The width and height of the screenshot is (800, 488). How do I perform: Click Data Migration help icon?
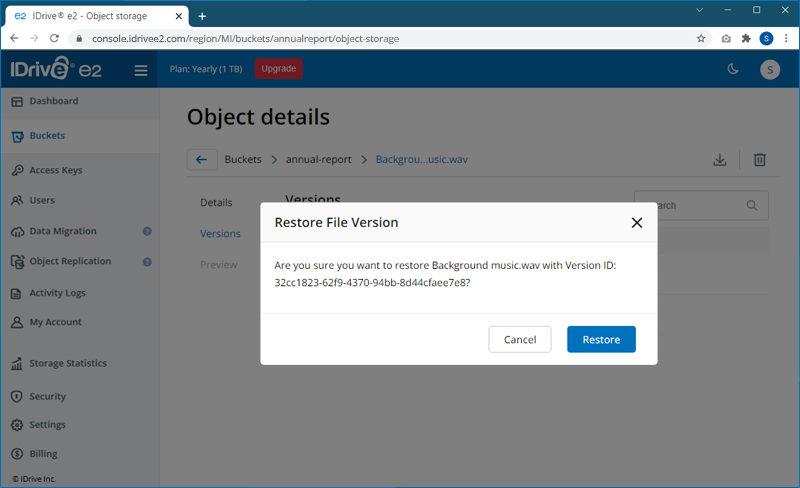point(147,231)
